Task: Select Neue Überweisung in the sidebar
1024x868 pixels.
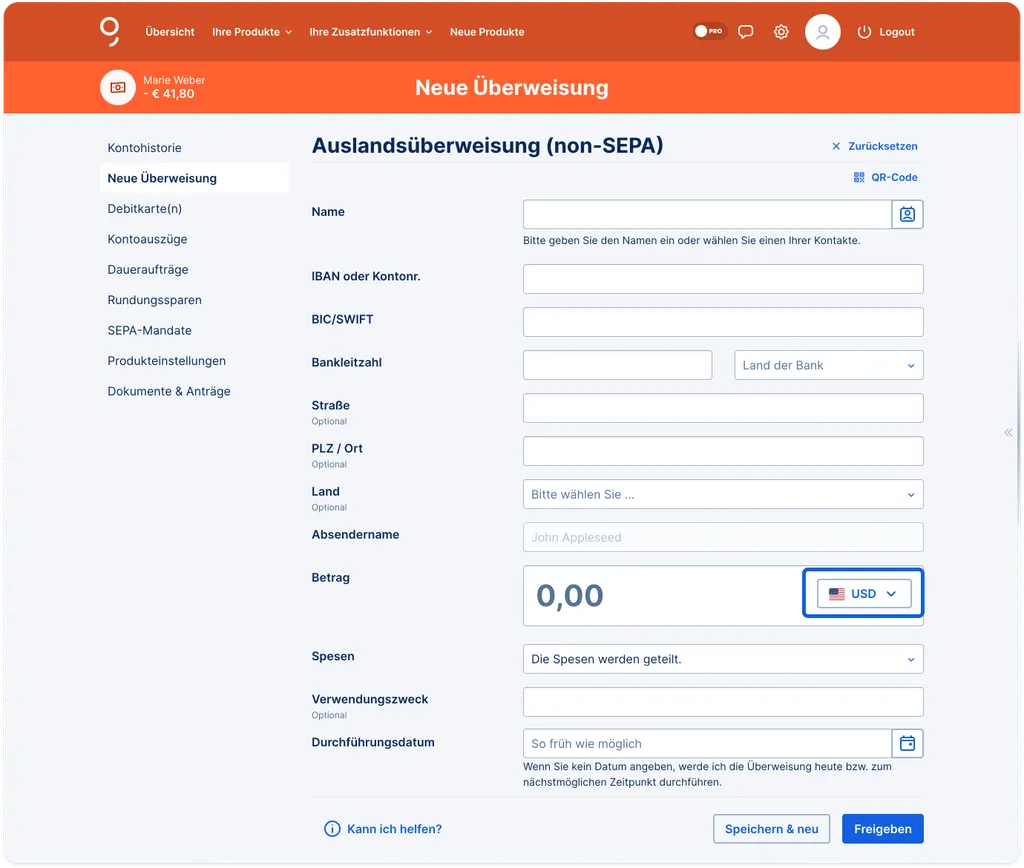Action: pos(195,178)
